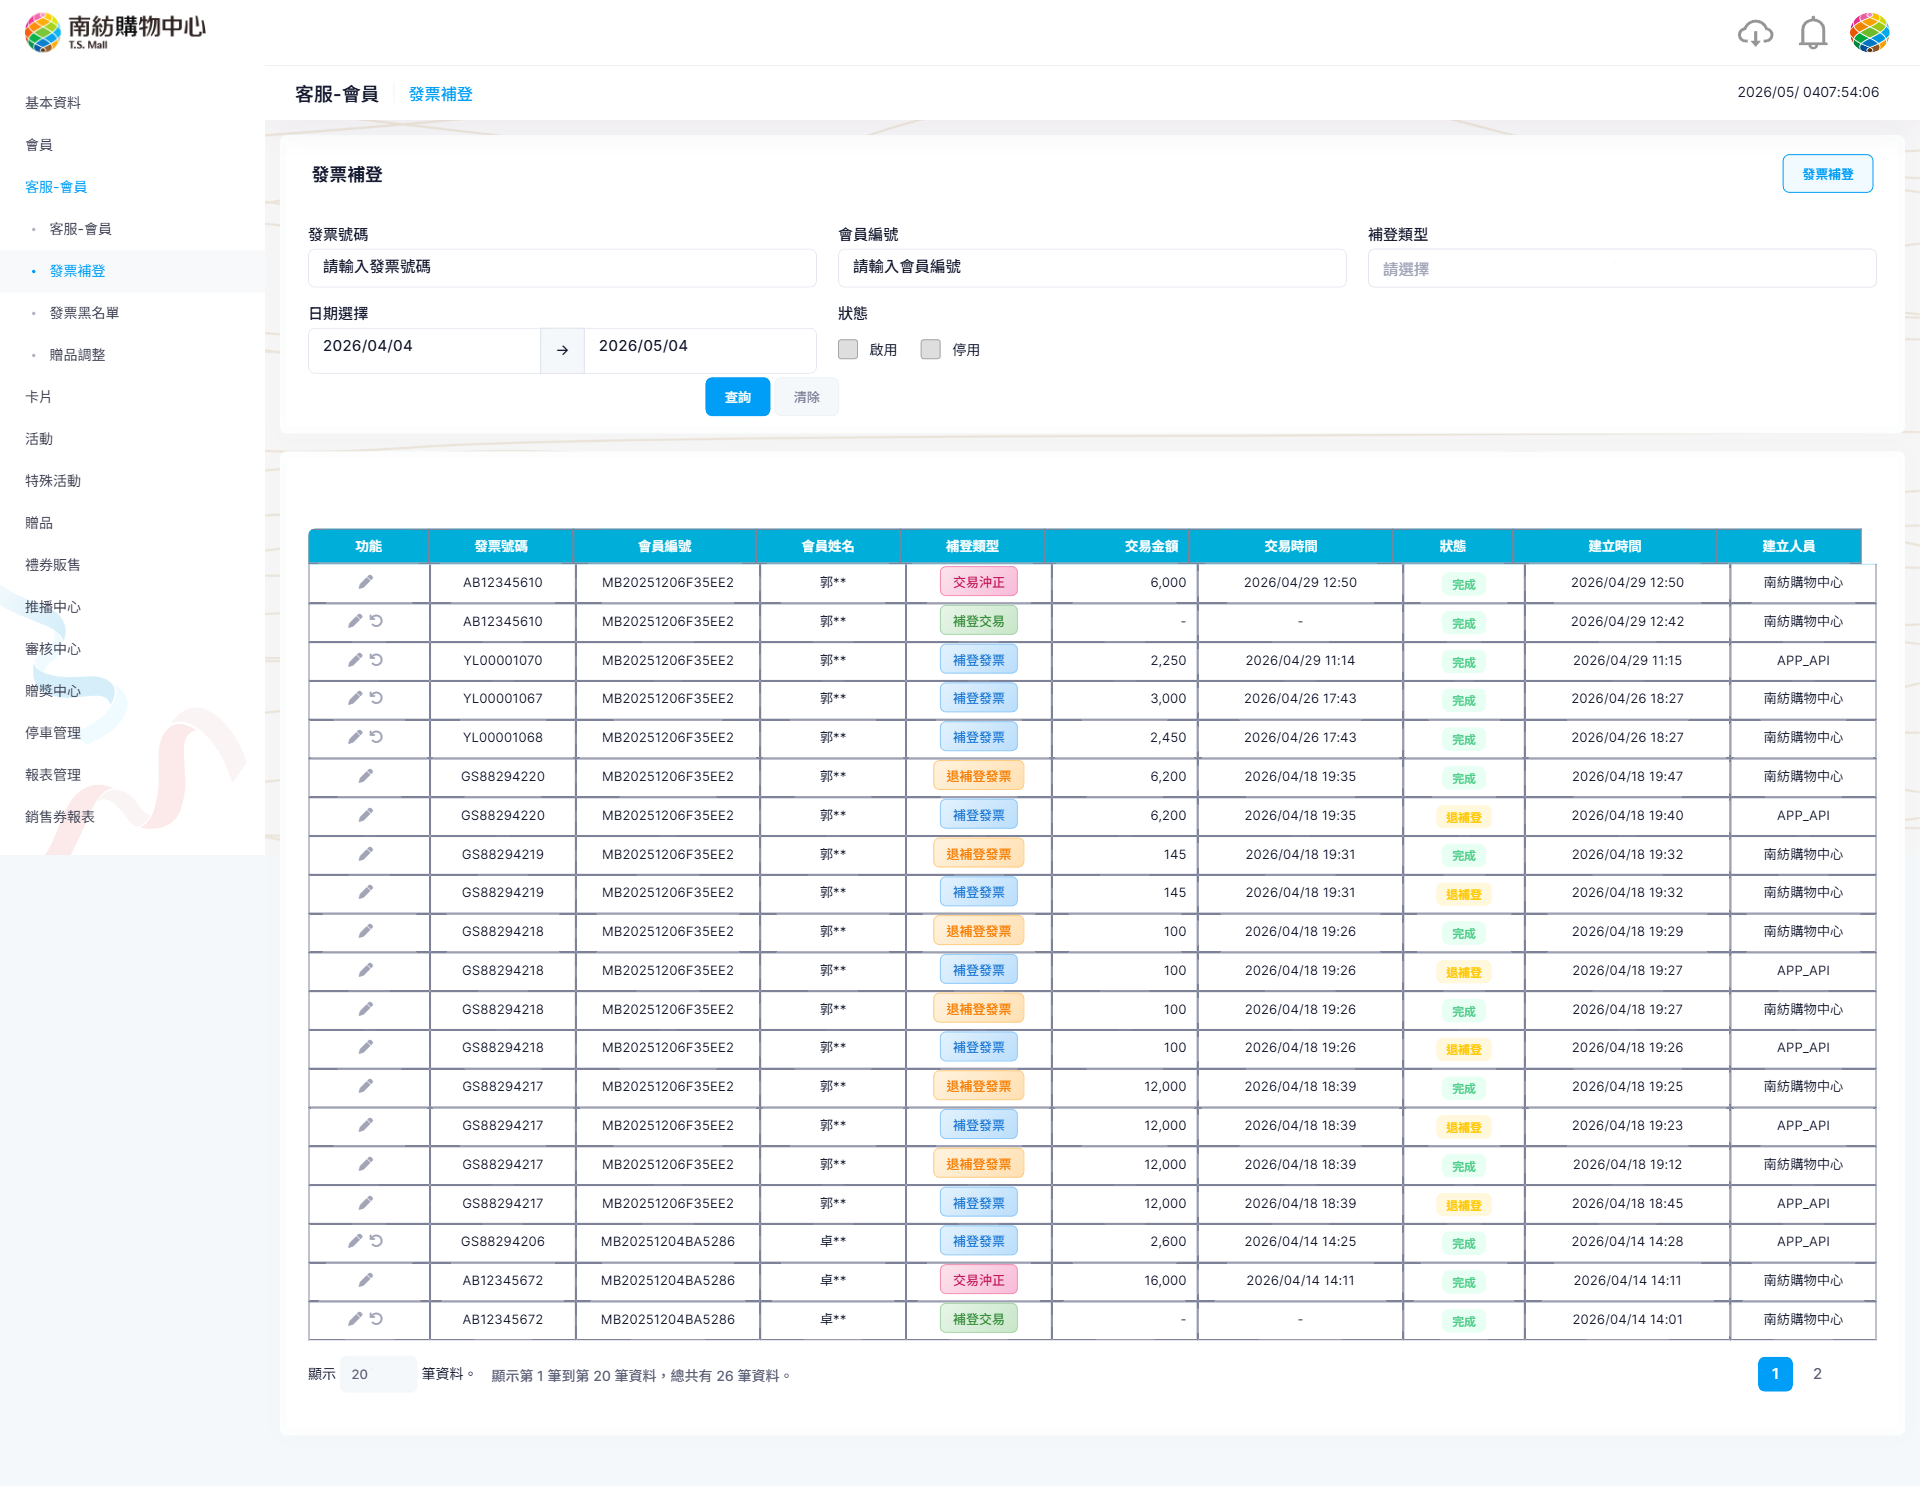Viewport: 1920px width, 1486px height.
Task: Click the edit pencil for GS88294220 退補登發票 row
Action: (x=366, y=776)
